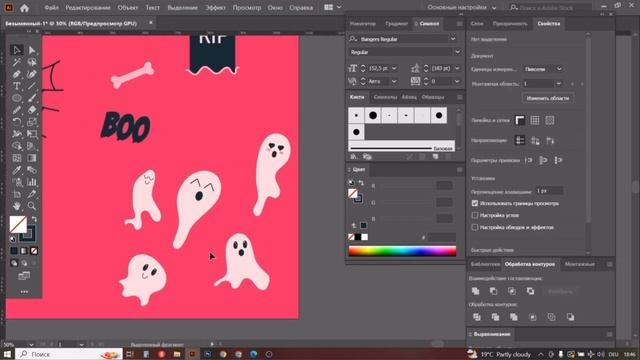
Task: Open the kerning 'Авто' dropdown
Action: (x=394, y=82)
